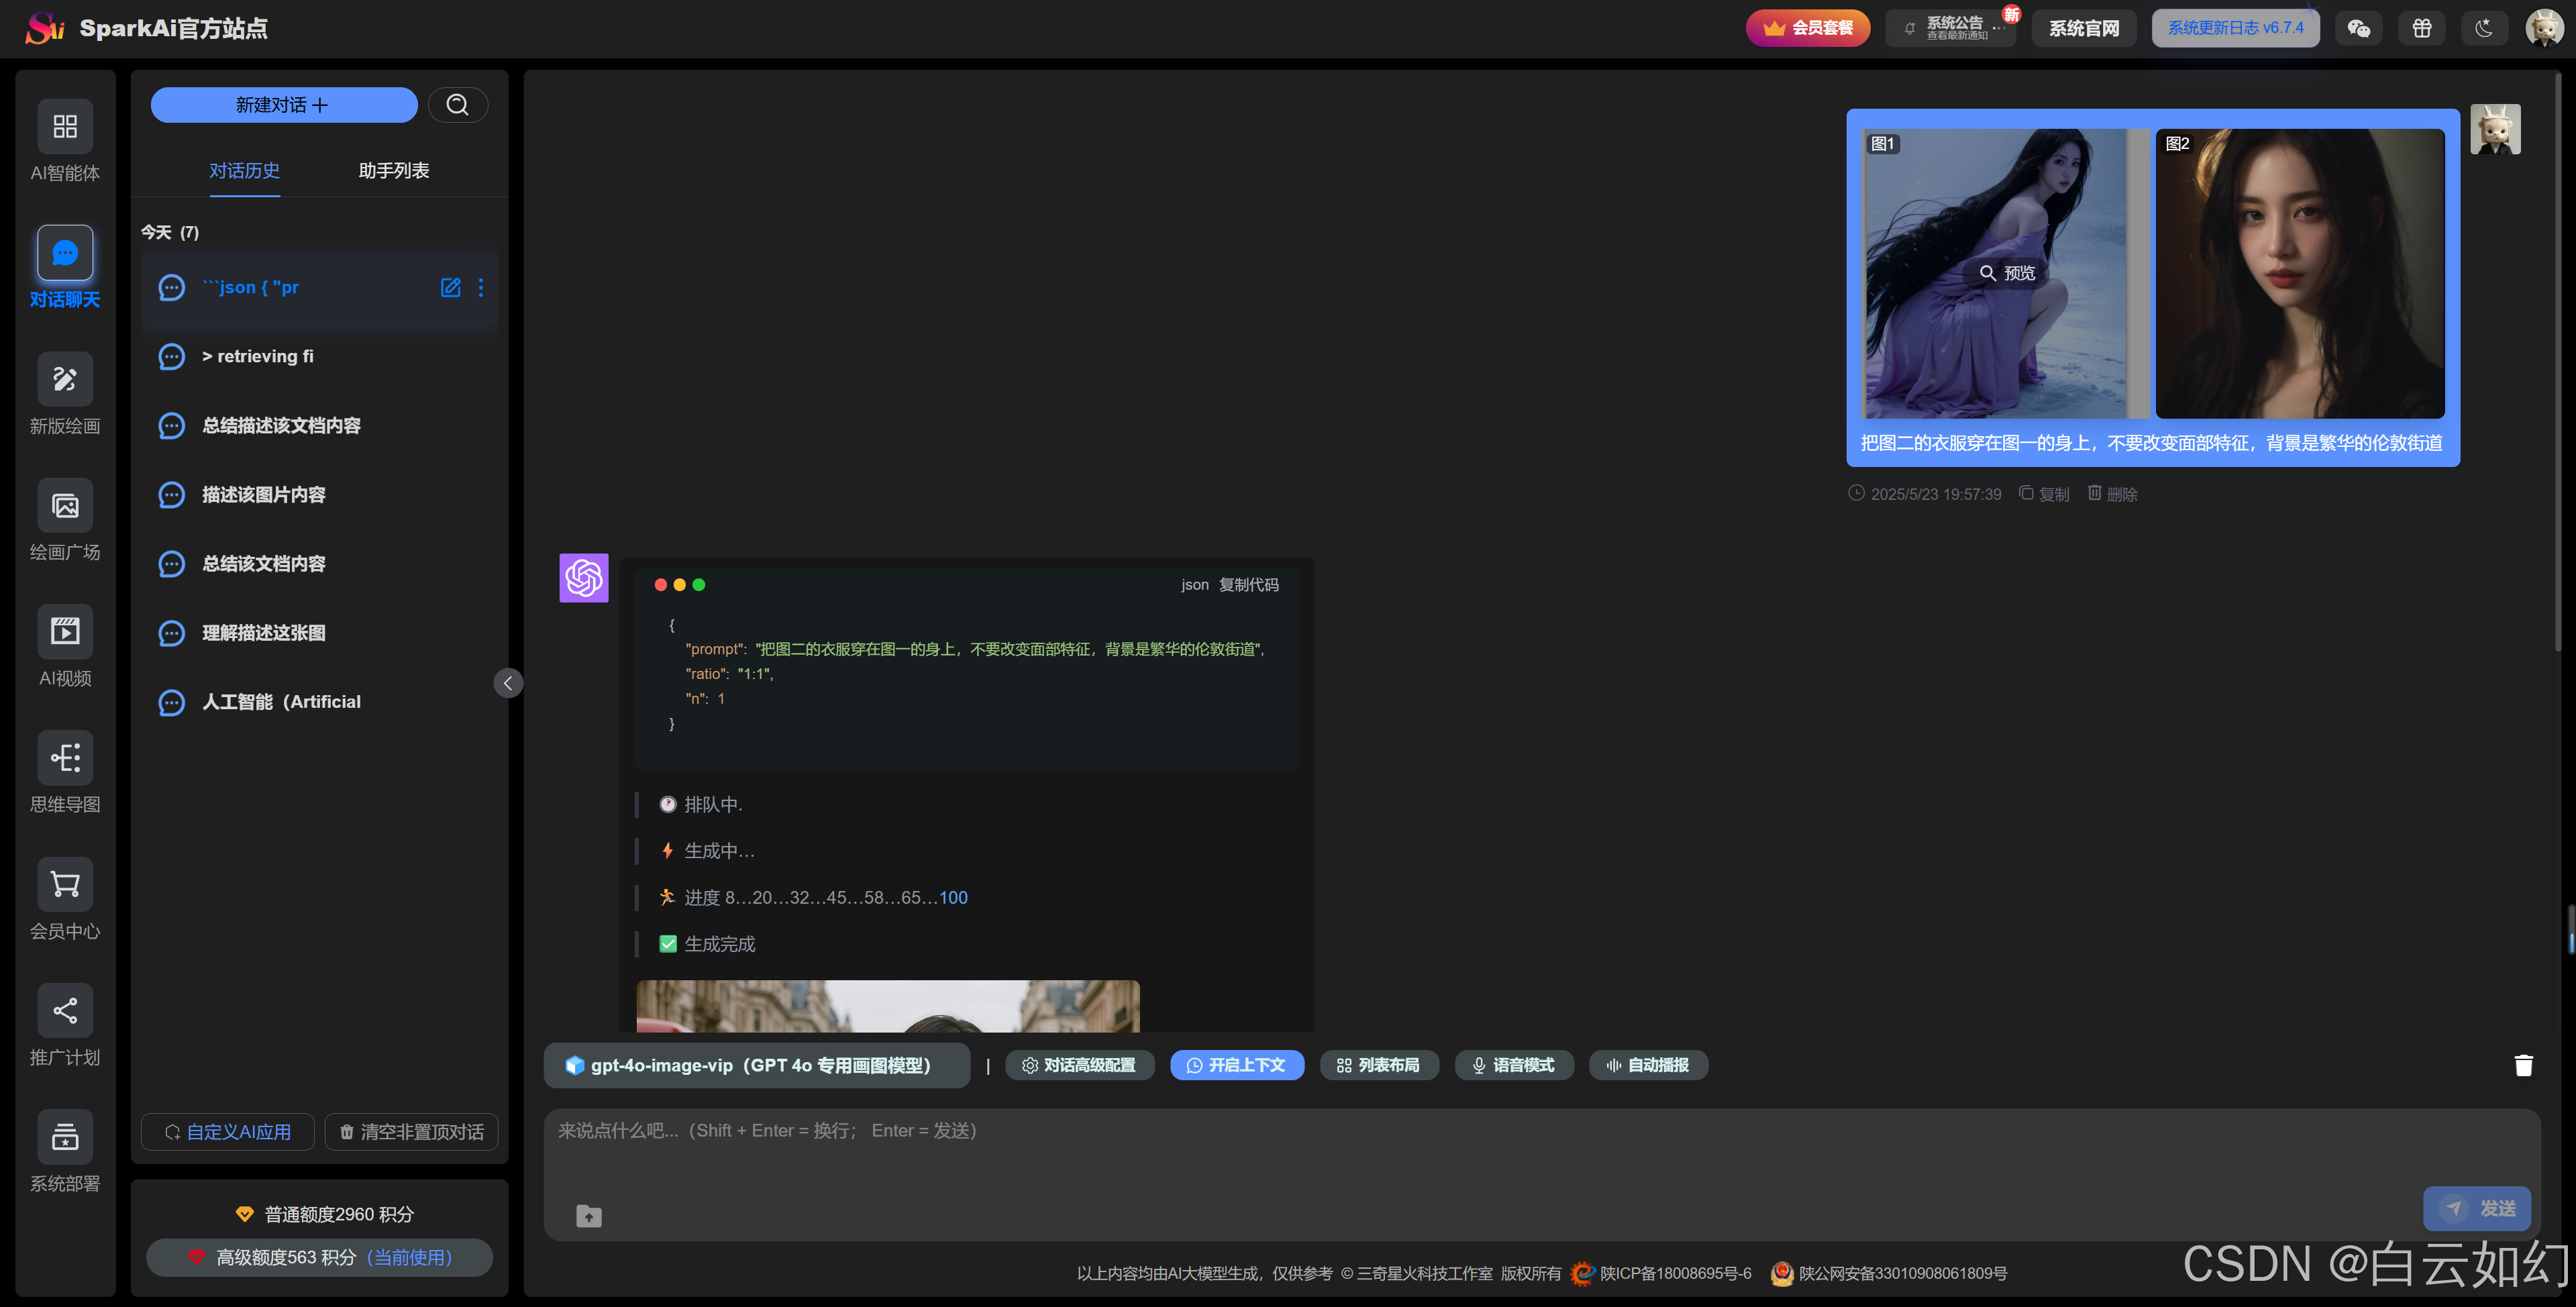Image resolution: width=2576 pixels, height=1307 pixels.
Task: Click the search conversations magnifier icon
Action: click(458, 105)
